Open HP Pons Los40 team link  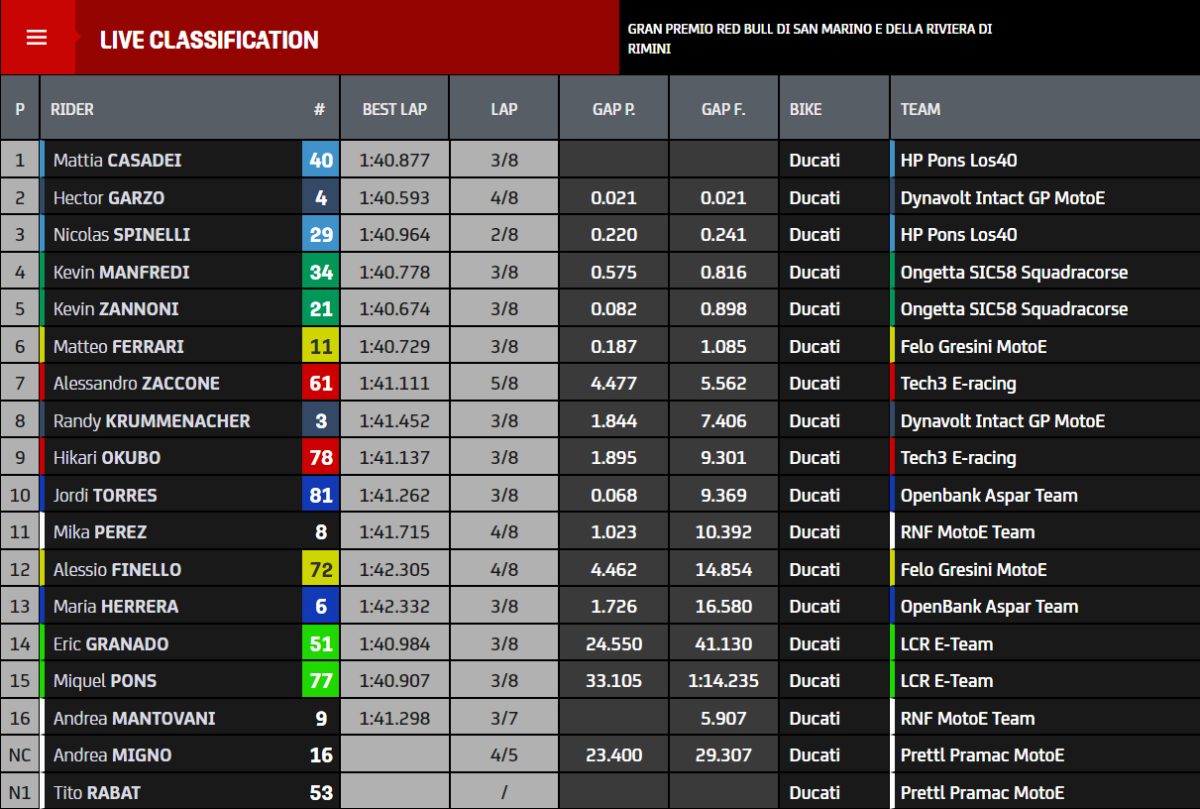click(946, 160)
